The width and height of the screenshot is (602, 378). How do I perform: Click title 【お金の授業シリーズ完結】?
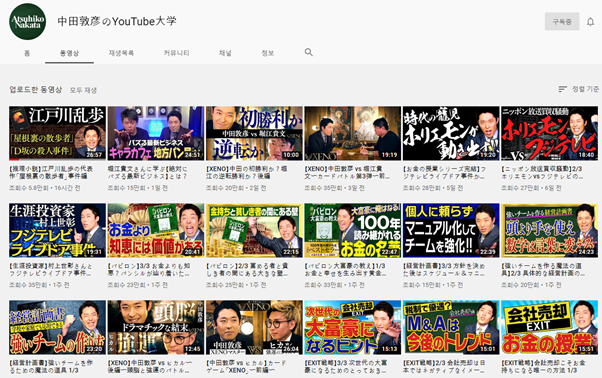click(x=444, y=172)
